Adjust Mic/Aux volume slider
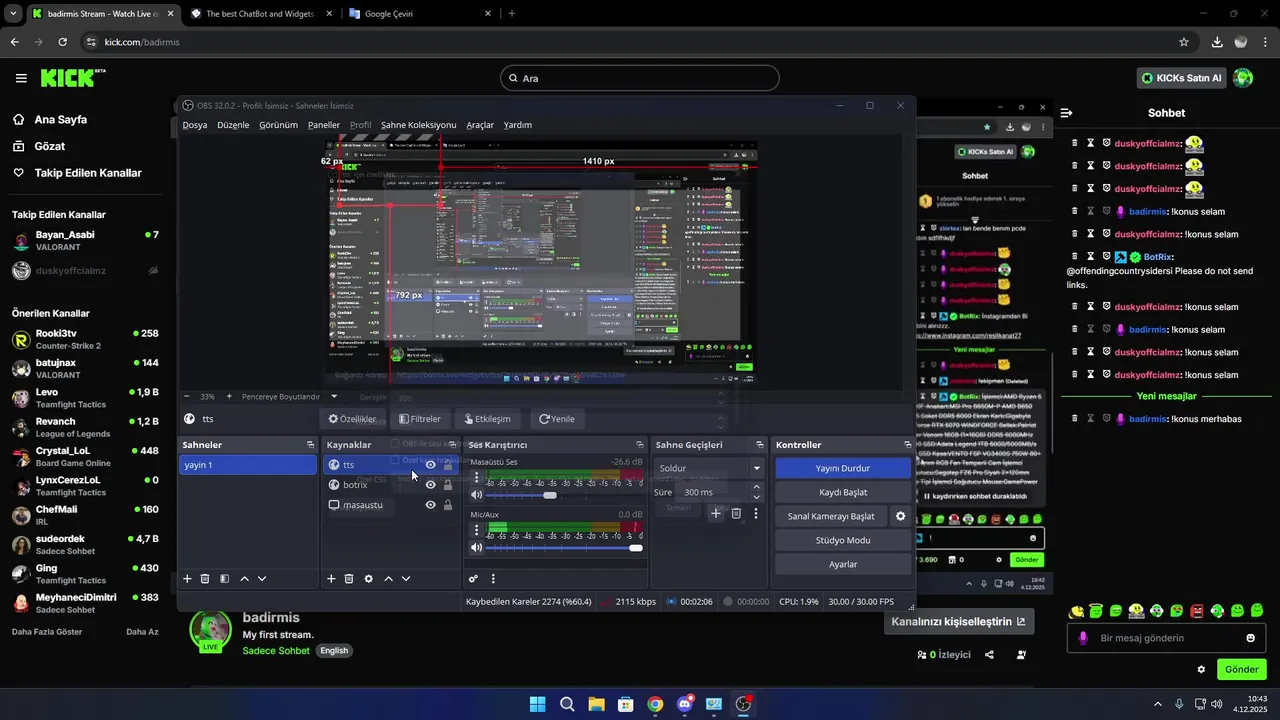Image resolution: width=1280 pixels, height=720 pixels. [565, 548]
